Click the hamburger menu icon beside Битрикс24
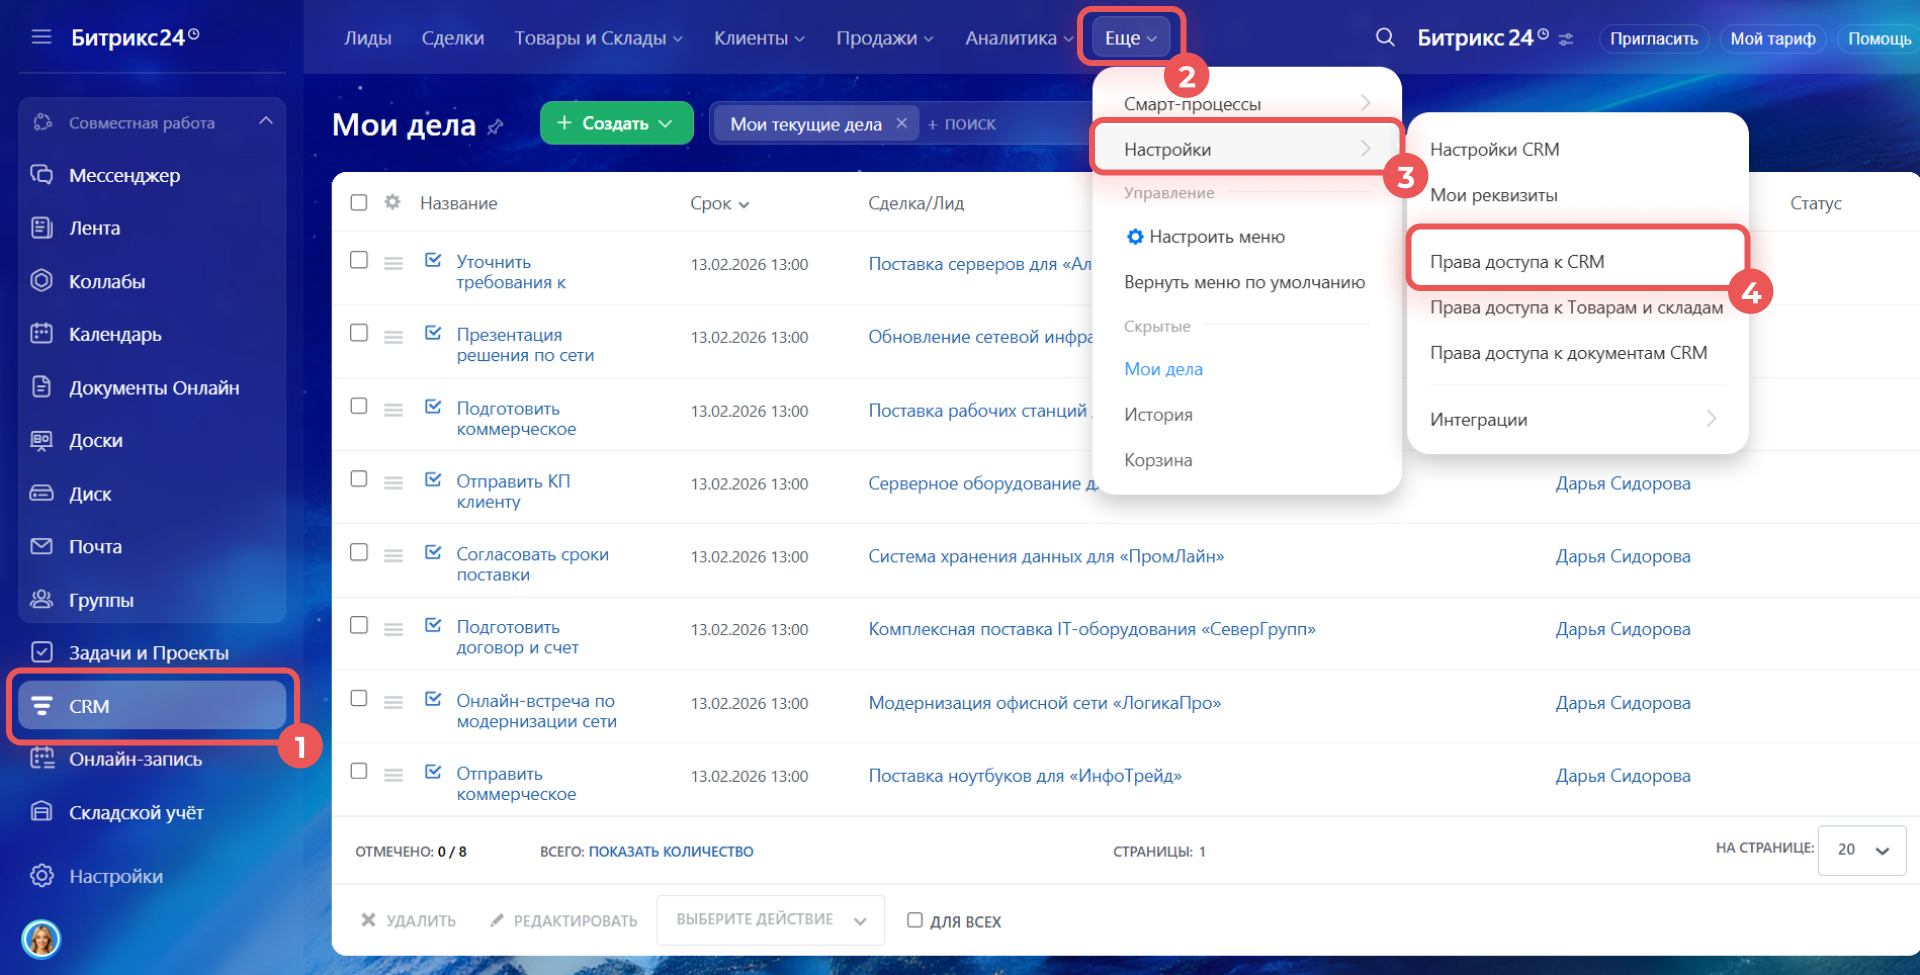Screen dimensions: 1920x975 (41, 37)
